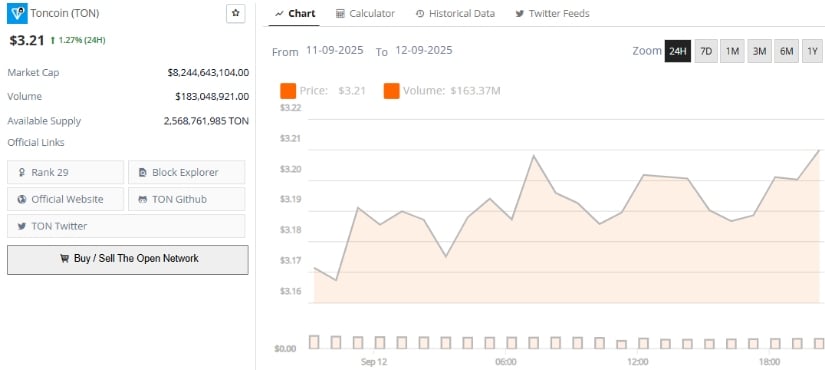Click the price peak point near 07:00

click(534, 156)
